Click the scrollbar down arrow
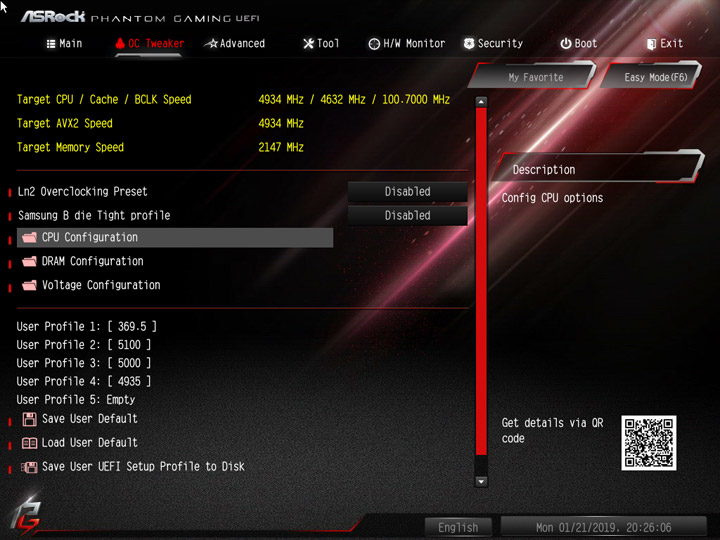 pyautogui.click(x=481, y=481)
